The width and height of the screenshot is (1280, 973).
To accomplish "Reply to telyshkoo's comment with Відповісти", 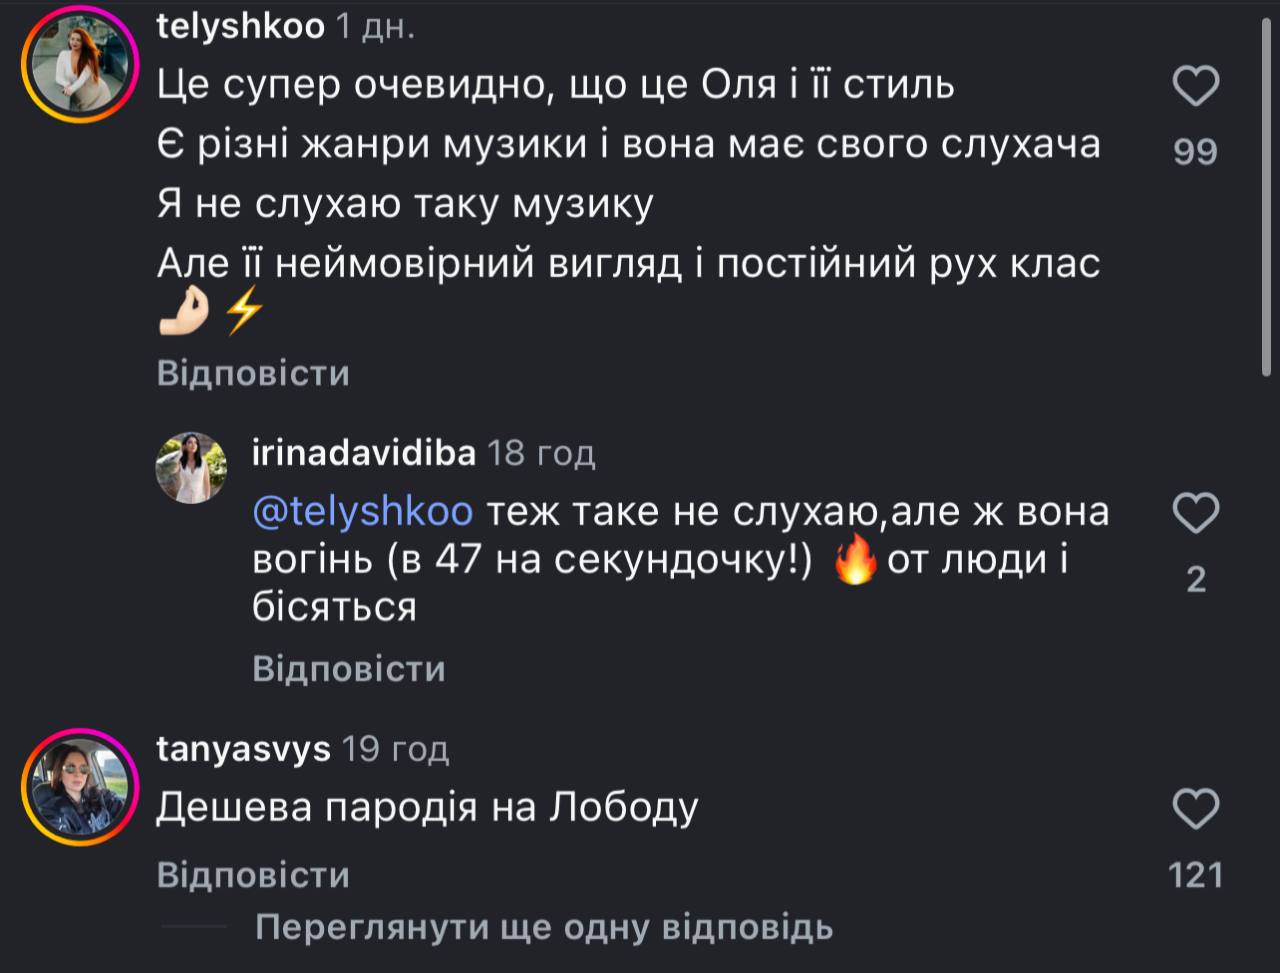I will point(253,374).
